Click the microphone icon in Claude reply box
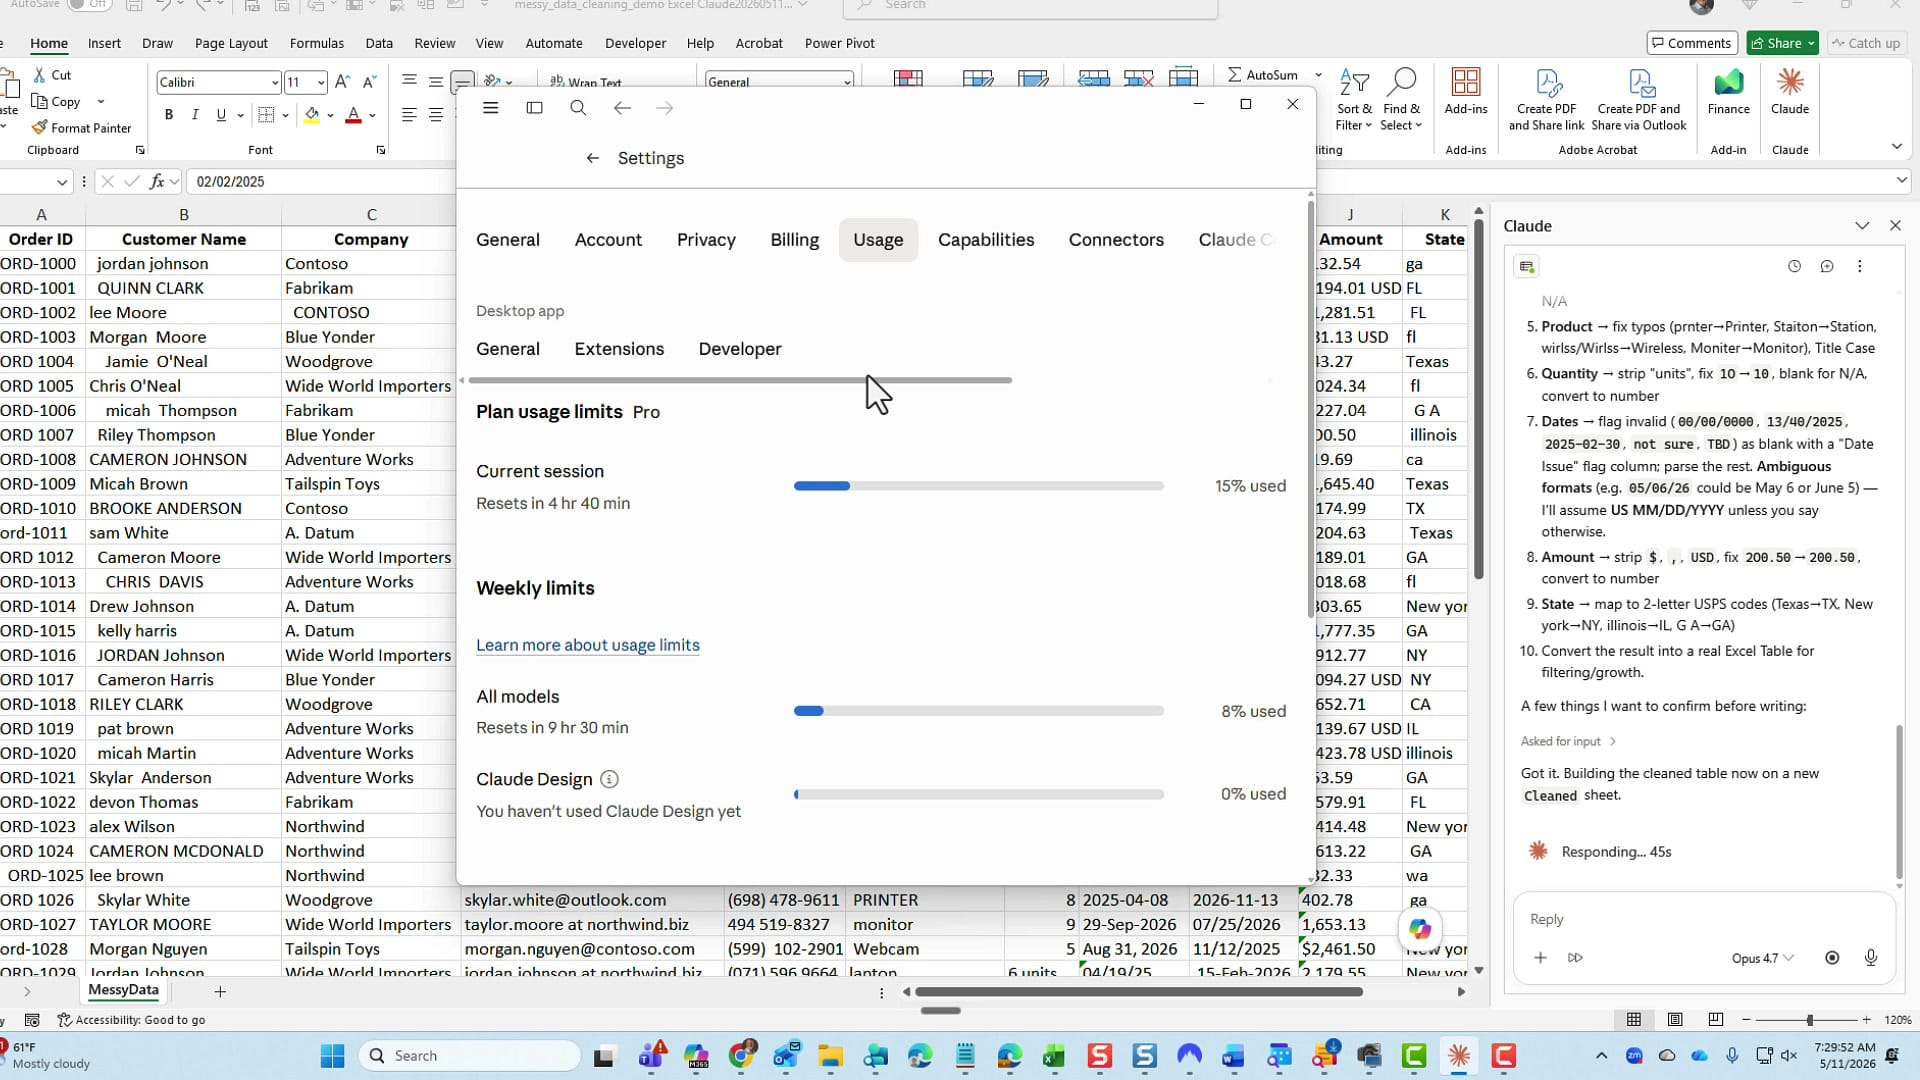 tap(1871, 958)
